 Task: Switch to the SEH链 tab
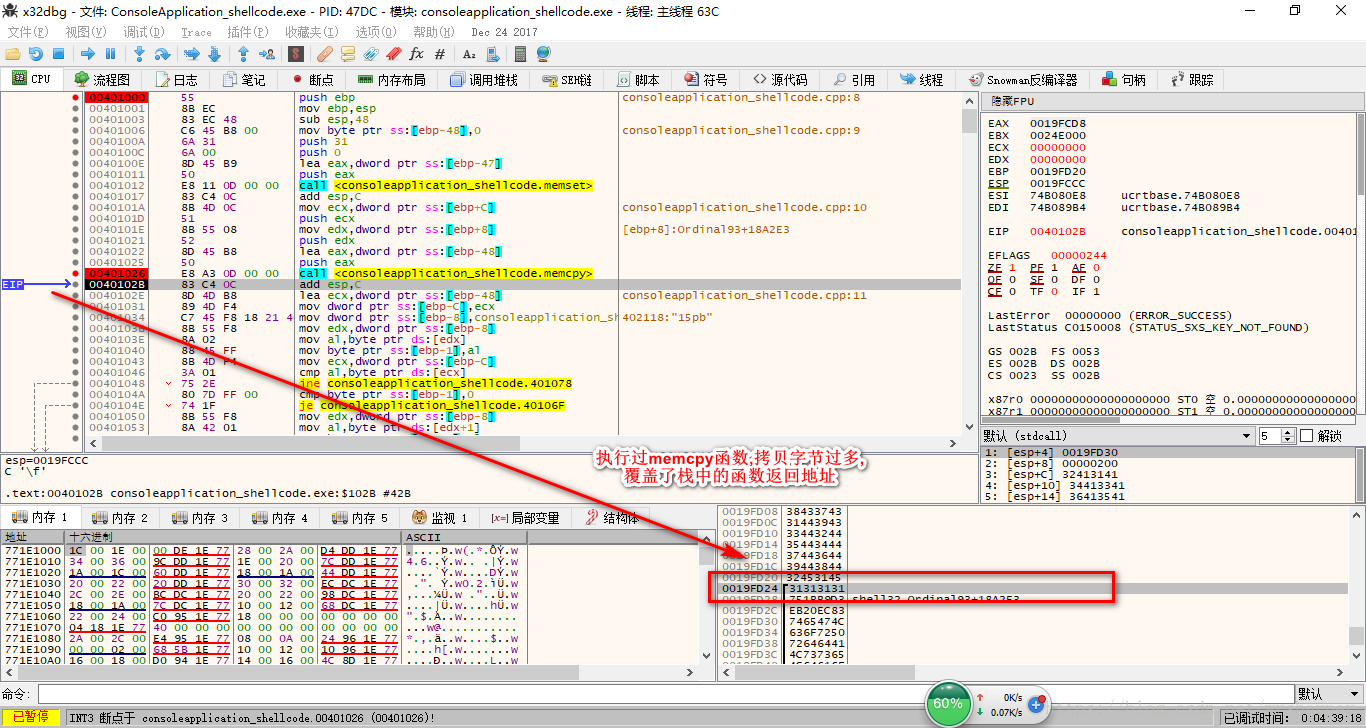pyautogui.click(x=567, y=79)
